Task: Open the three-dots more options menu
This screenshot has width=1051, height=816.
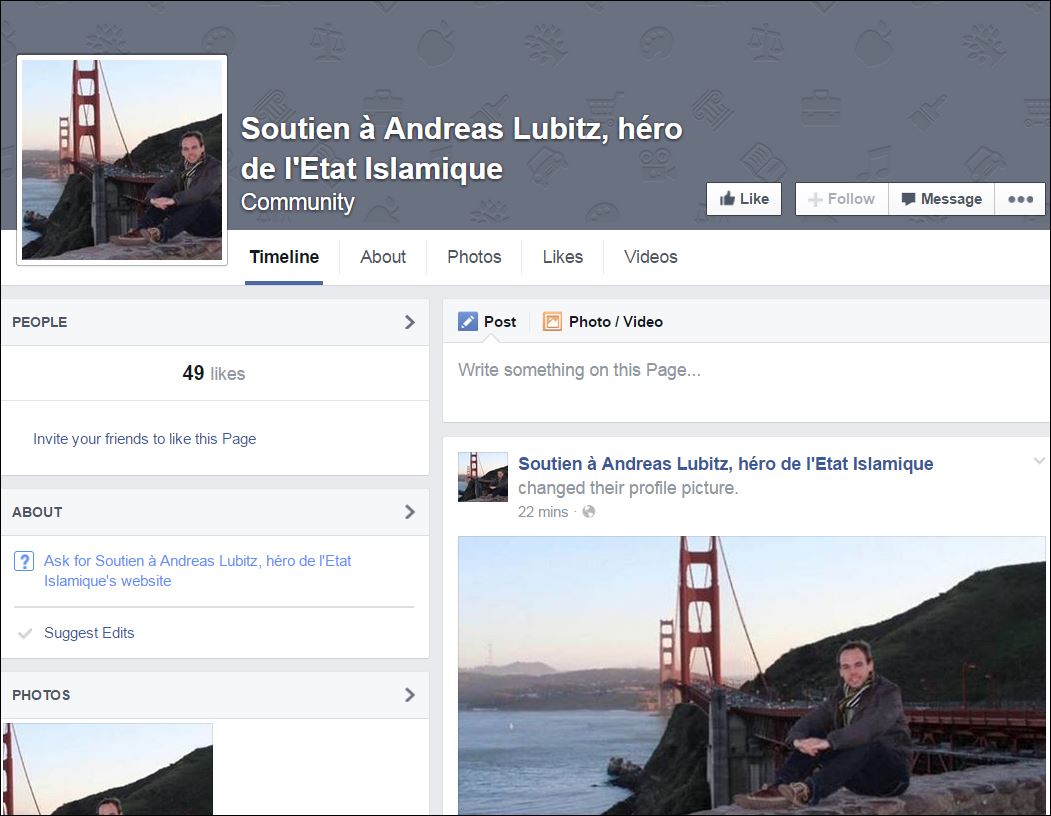Action: [1020, 199]
